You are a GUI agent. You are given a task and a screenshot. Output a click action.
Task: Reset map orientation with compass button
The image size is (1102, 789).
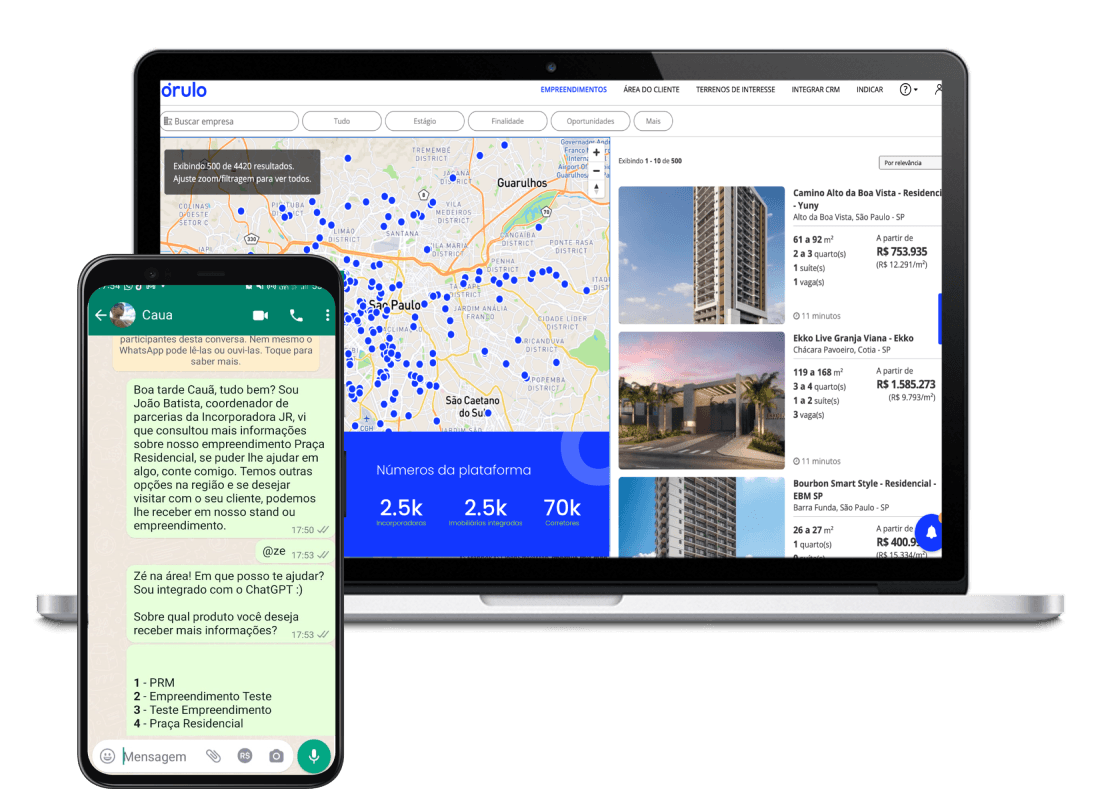(x=597, y=188)
